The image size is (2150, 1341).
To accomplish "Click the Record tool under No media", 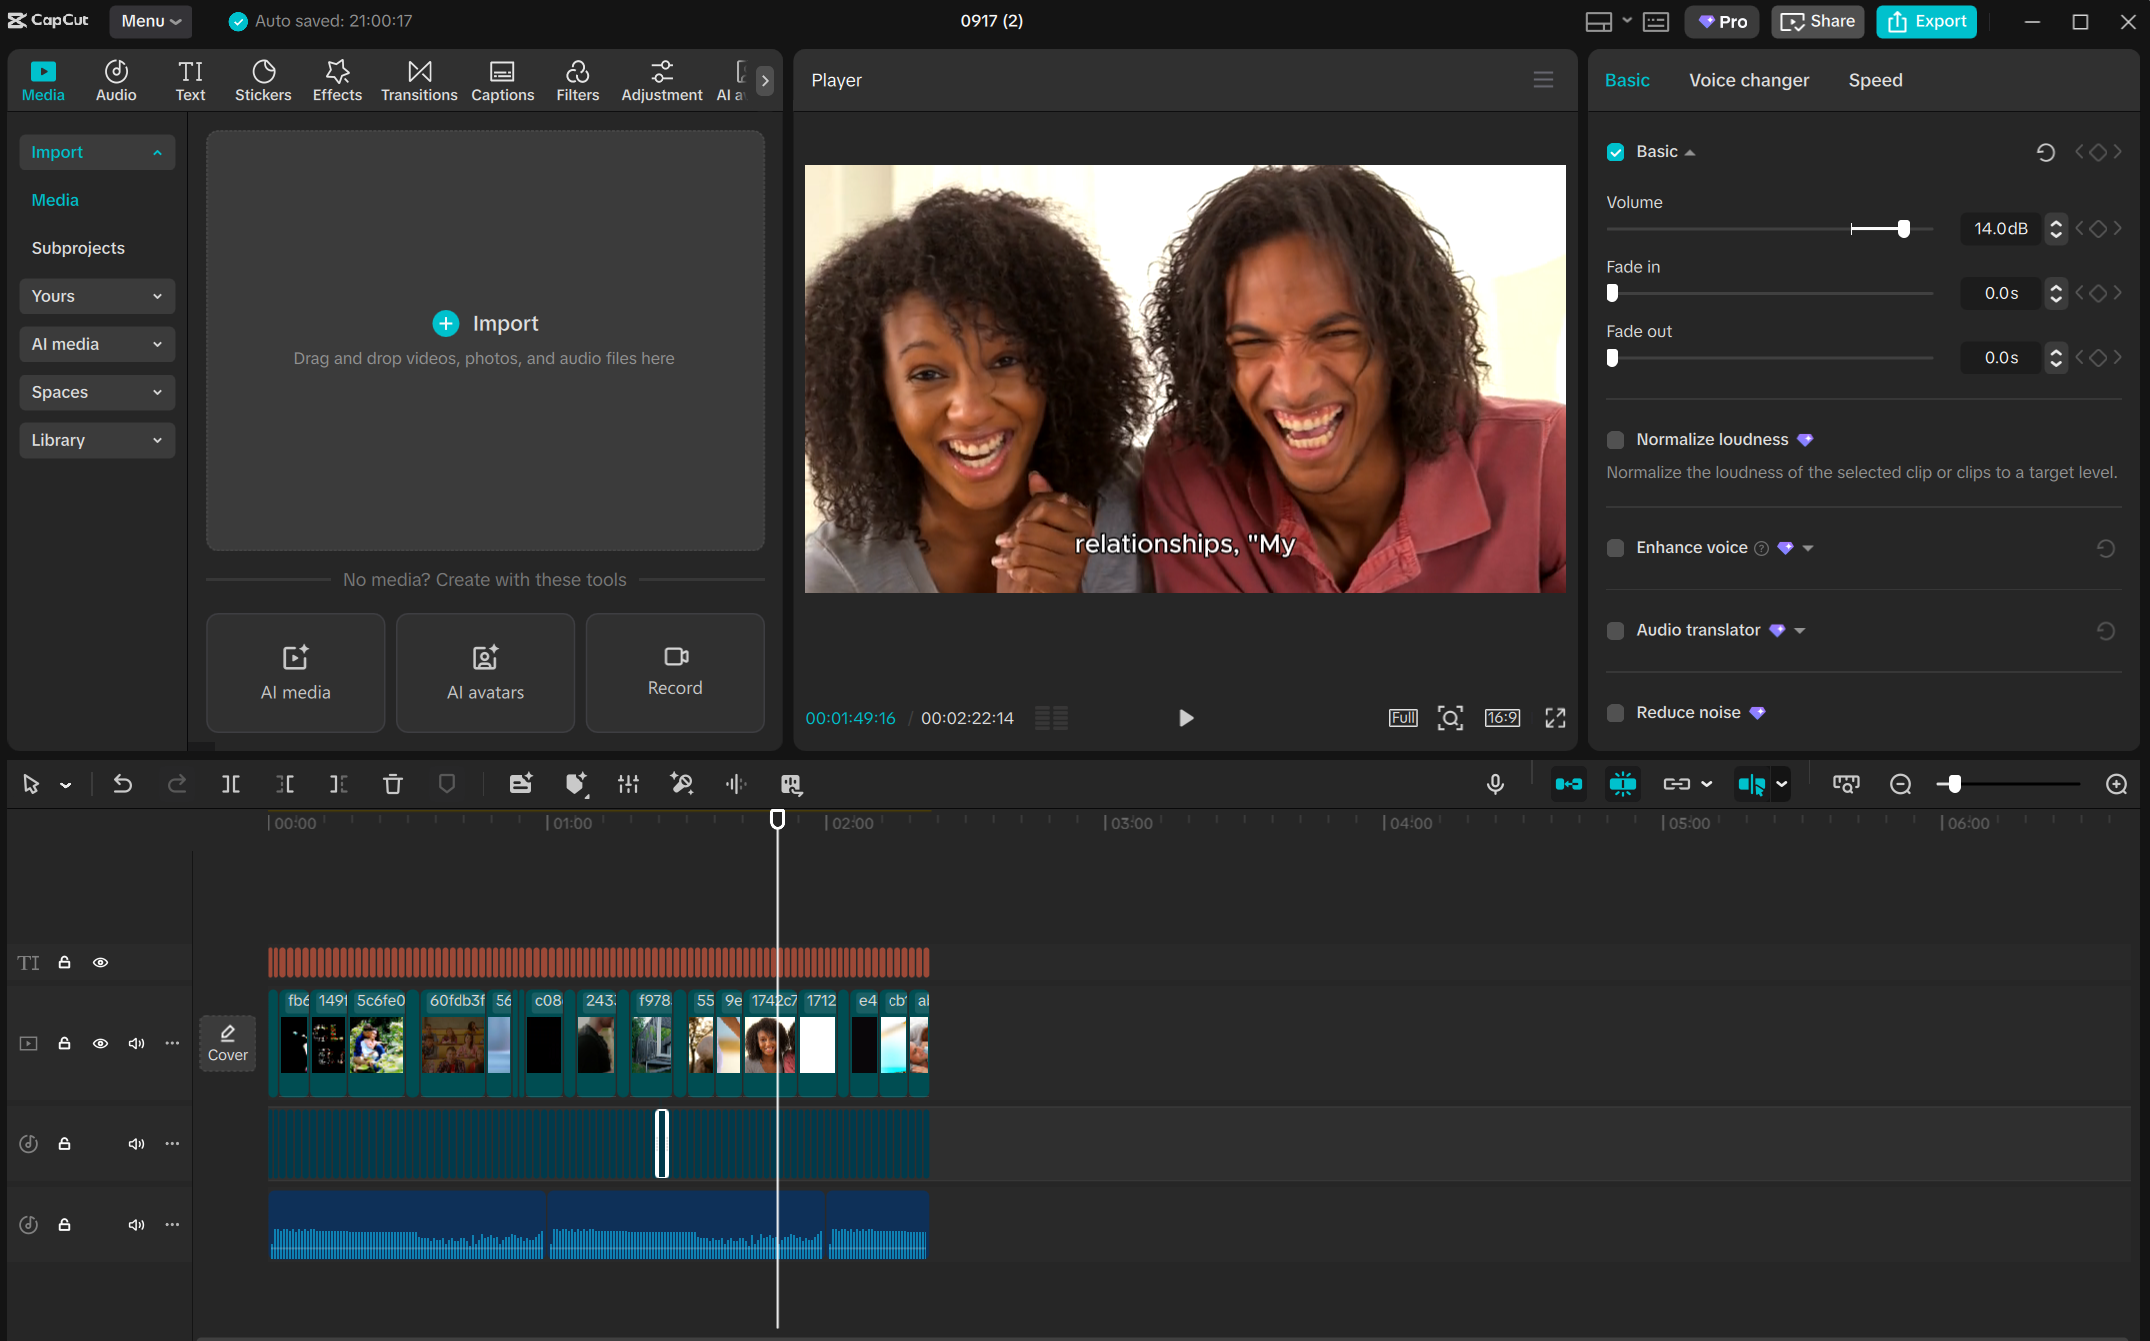I will [x=675, y=672].
